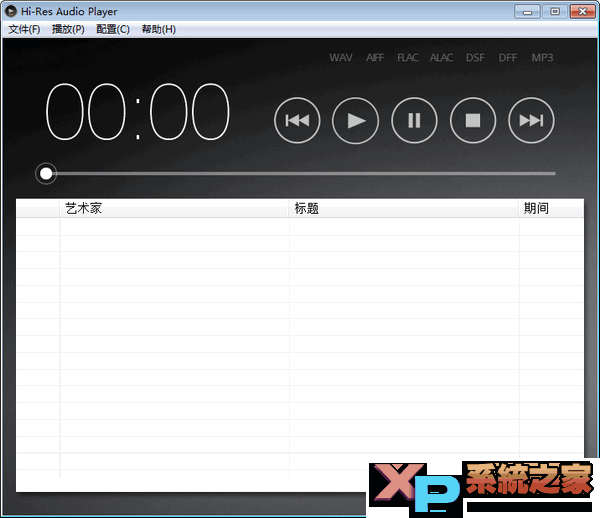Open the 播放(P) menu
The width and height of the screenshot is (600, 518).
click(68, 29)
